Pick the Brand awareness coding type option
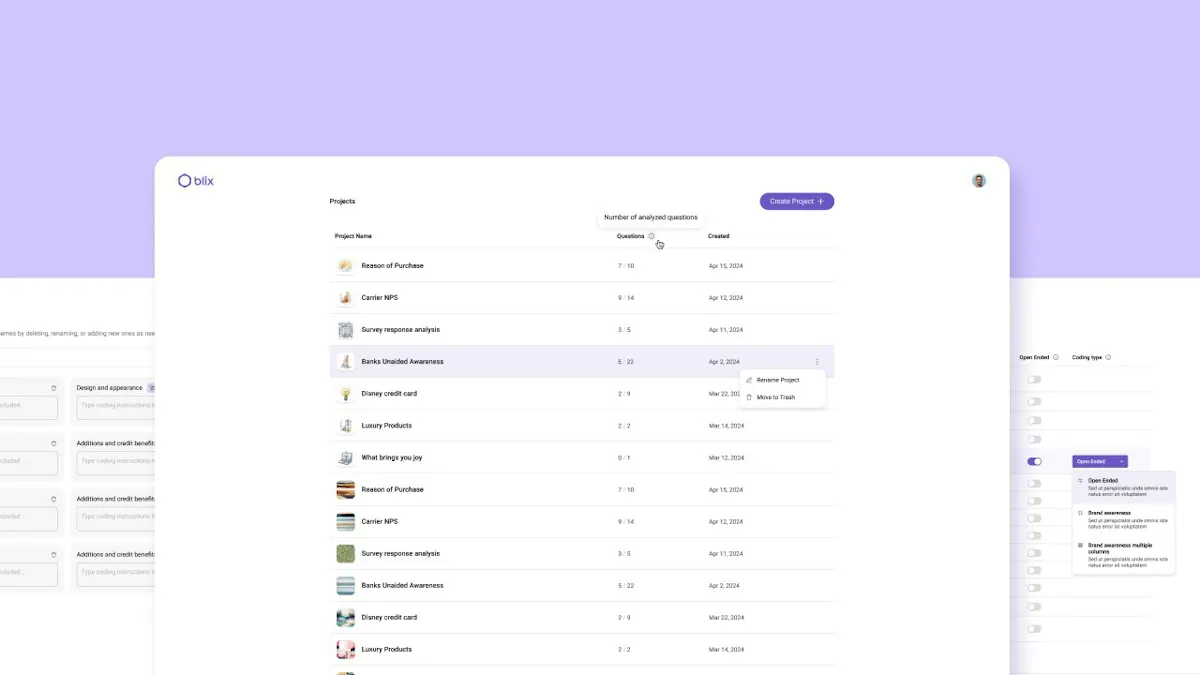The width and height of the screenshot is (1200, 675). click(1123, 519)
